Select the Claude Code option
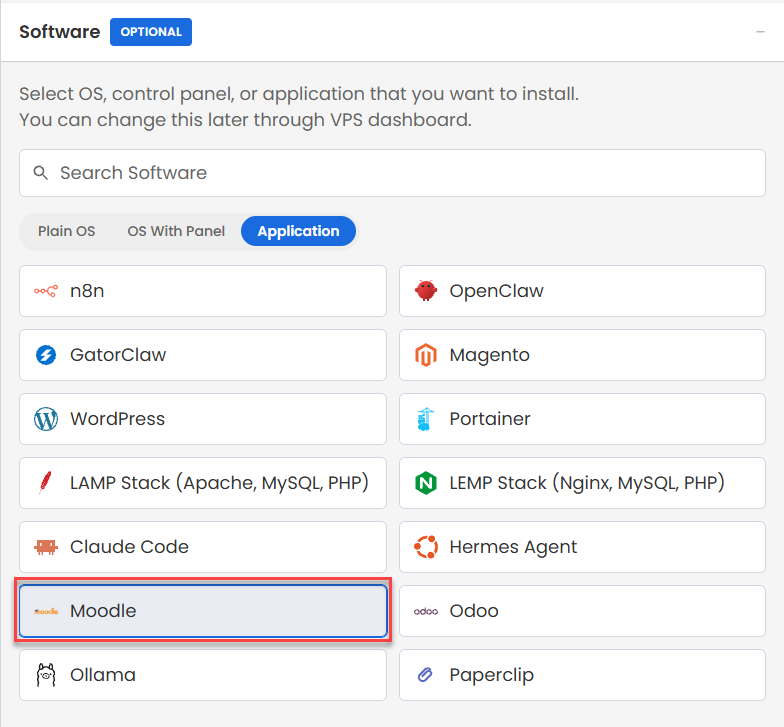Viewport: 784px width, 727px height. point(203,547)
